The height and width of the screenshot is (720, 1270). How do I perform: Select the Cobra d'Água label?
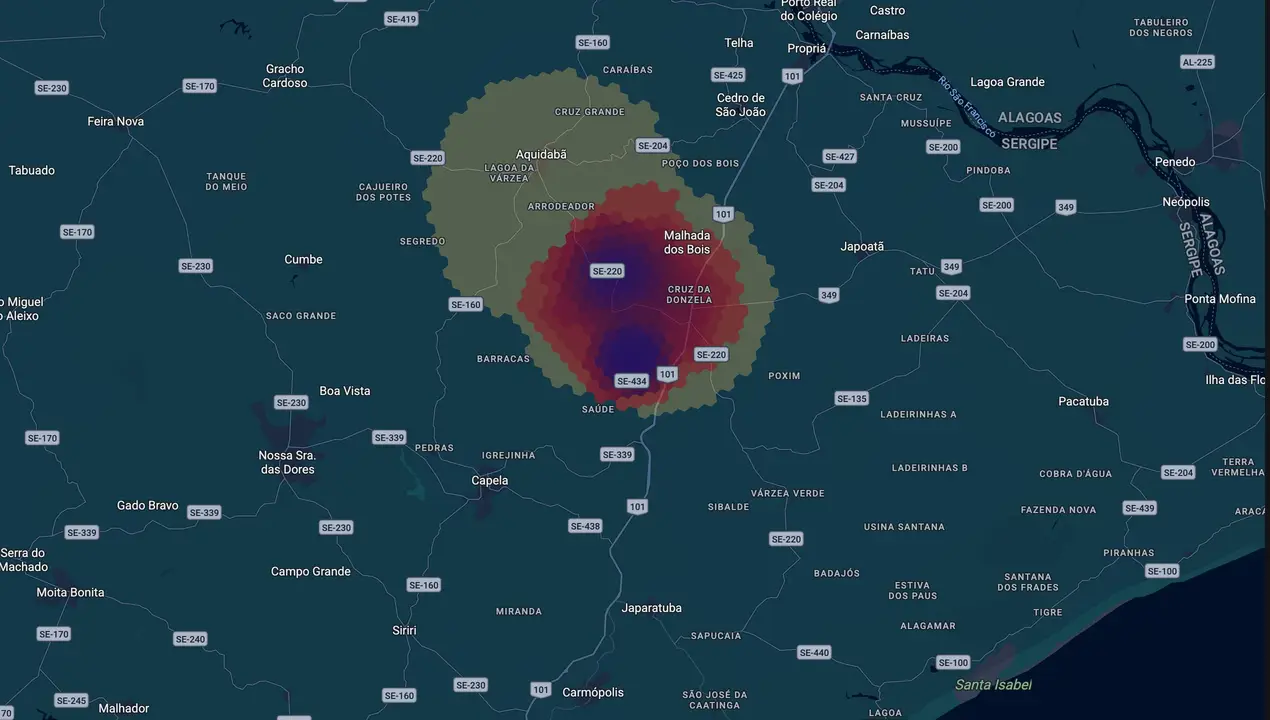point(1075,474)
